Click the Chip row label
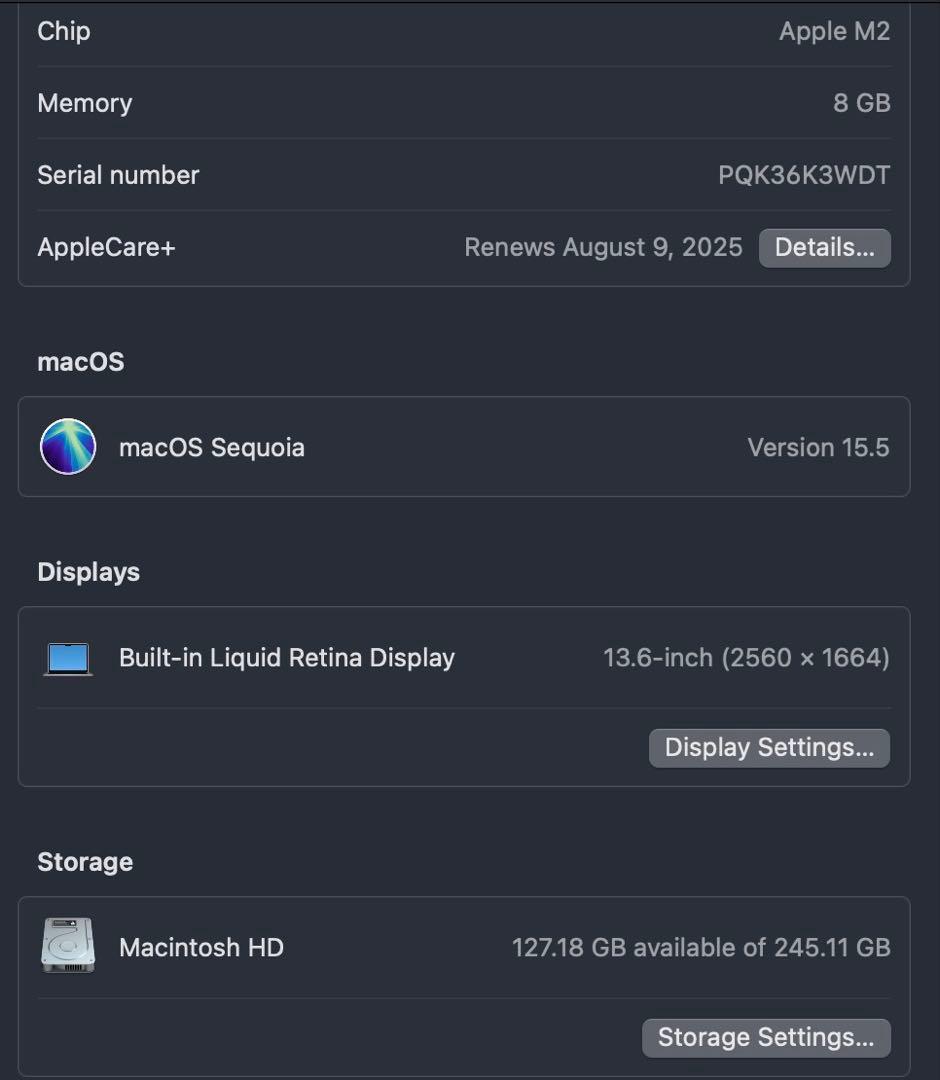This screenshot has width=940, height=1080. click(x=63, y=31)
